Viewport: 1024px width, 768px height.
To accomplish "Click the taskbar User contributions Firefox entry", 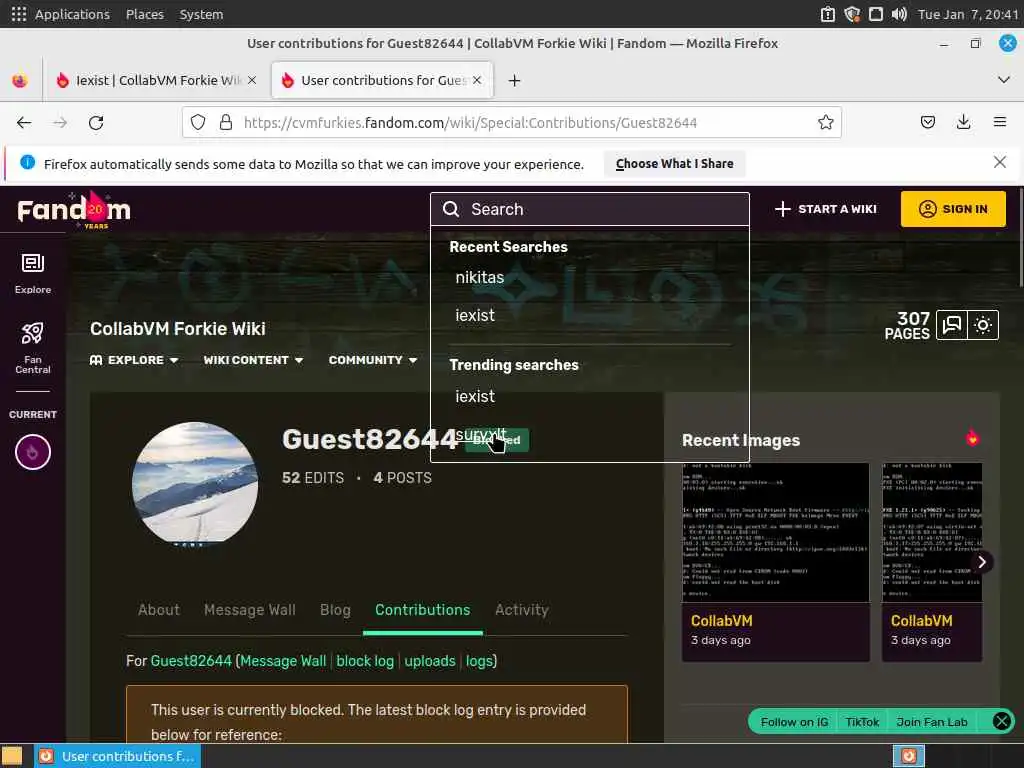I will point(118,756).
